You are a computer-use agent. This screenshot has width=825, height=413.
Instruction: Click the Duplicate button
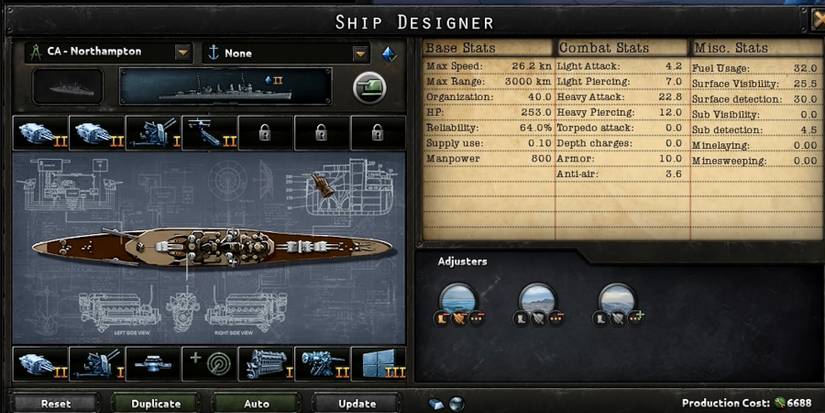156,404
